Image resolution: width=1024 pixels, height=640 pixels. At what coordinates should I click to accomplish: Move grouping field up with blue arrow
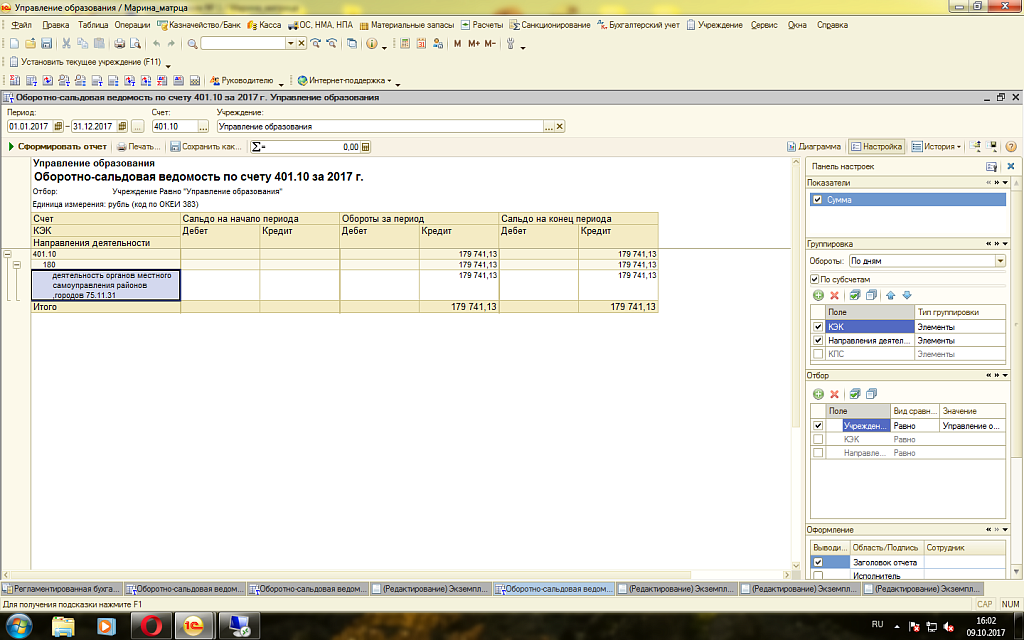click(892, 295)
